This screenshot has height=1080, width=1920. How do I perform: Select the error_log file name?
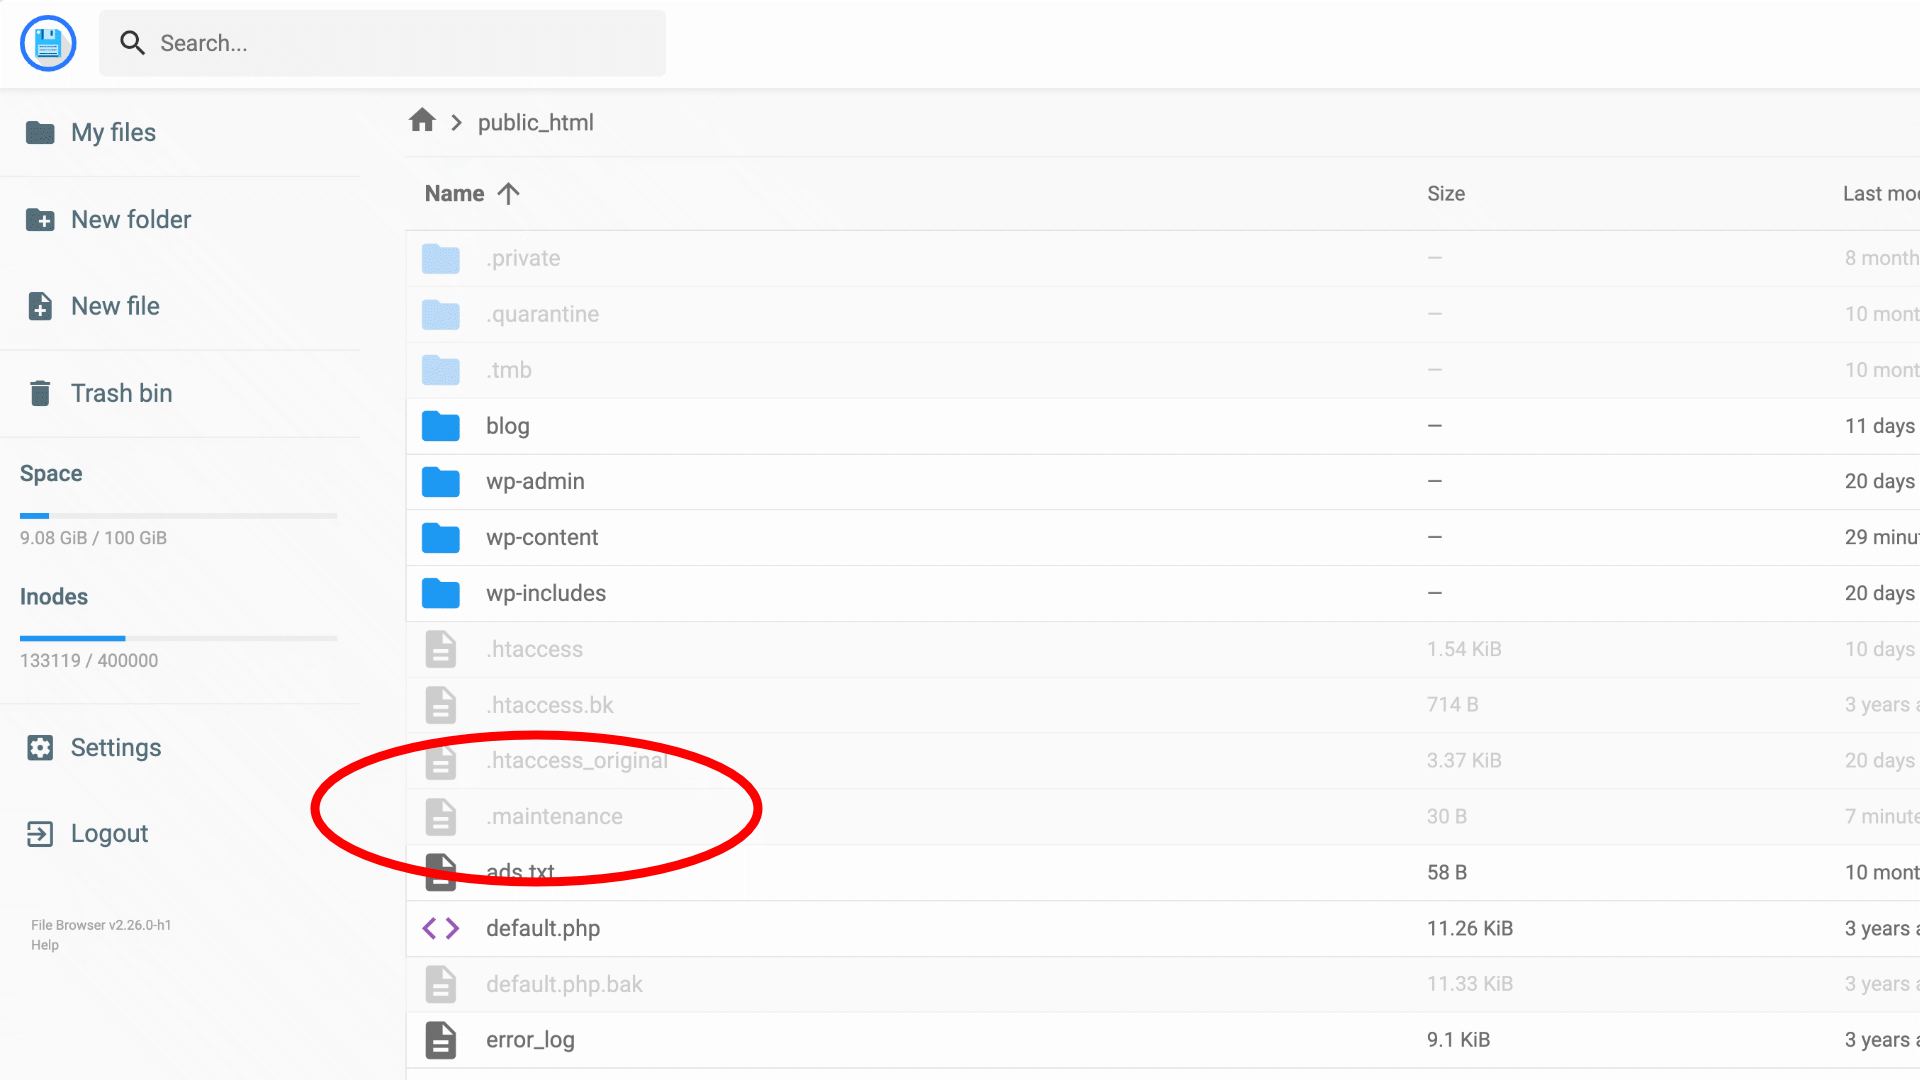pyautogui.click(x=530, y=1040)
